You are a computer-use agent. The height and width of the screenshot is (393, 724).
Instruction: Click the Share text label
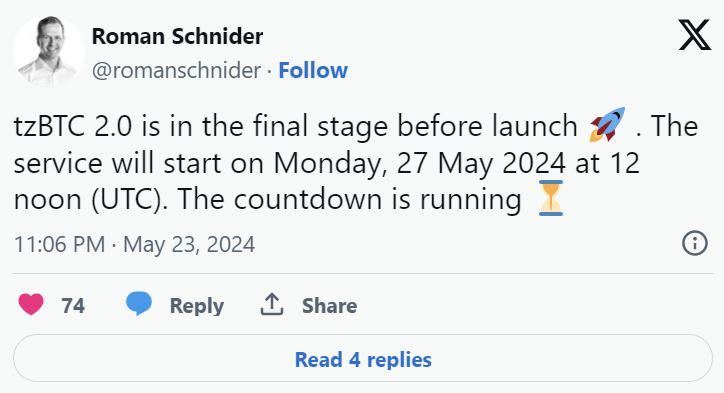point(329,306)
